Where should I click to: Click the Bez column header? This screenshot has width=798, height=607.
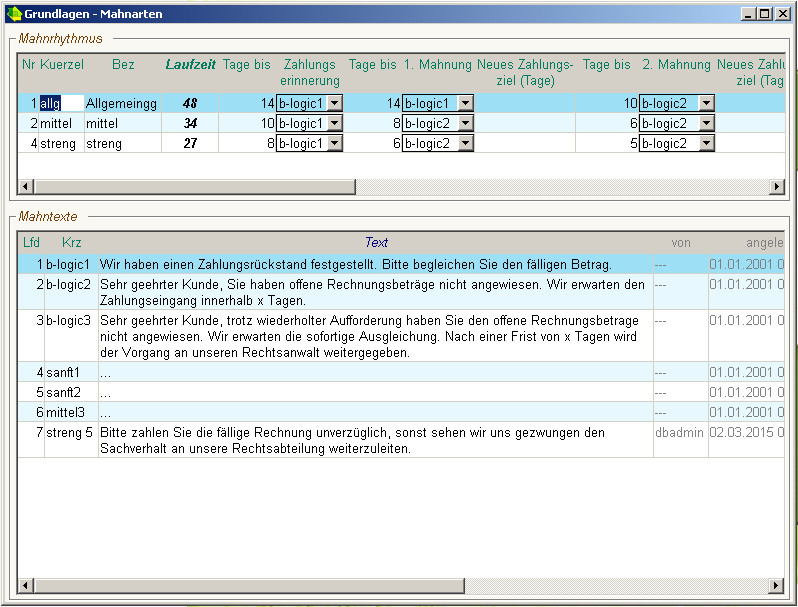coord(123,65)
